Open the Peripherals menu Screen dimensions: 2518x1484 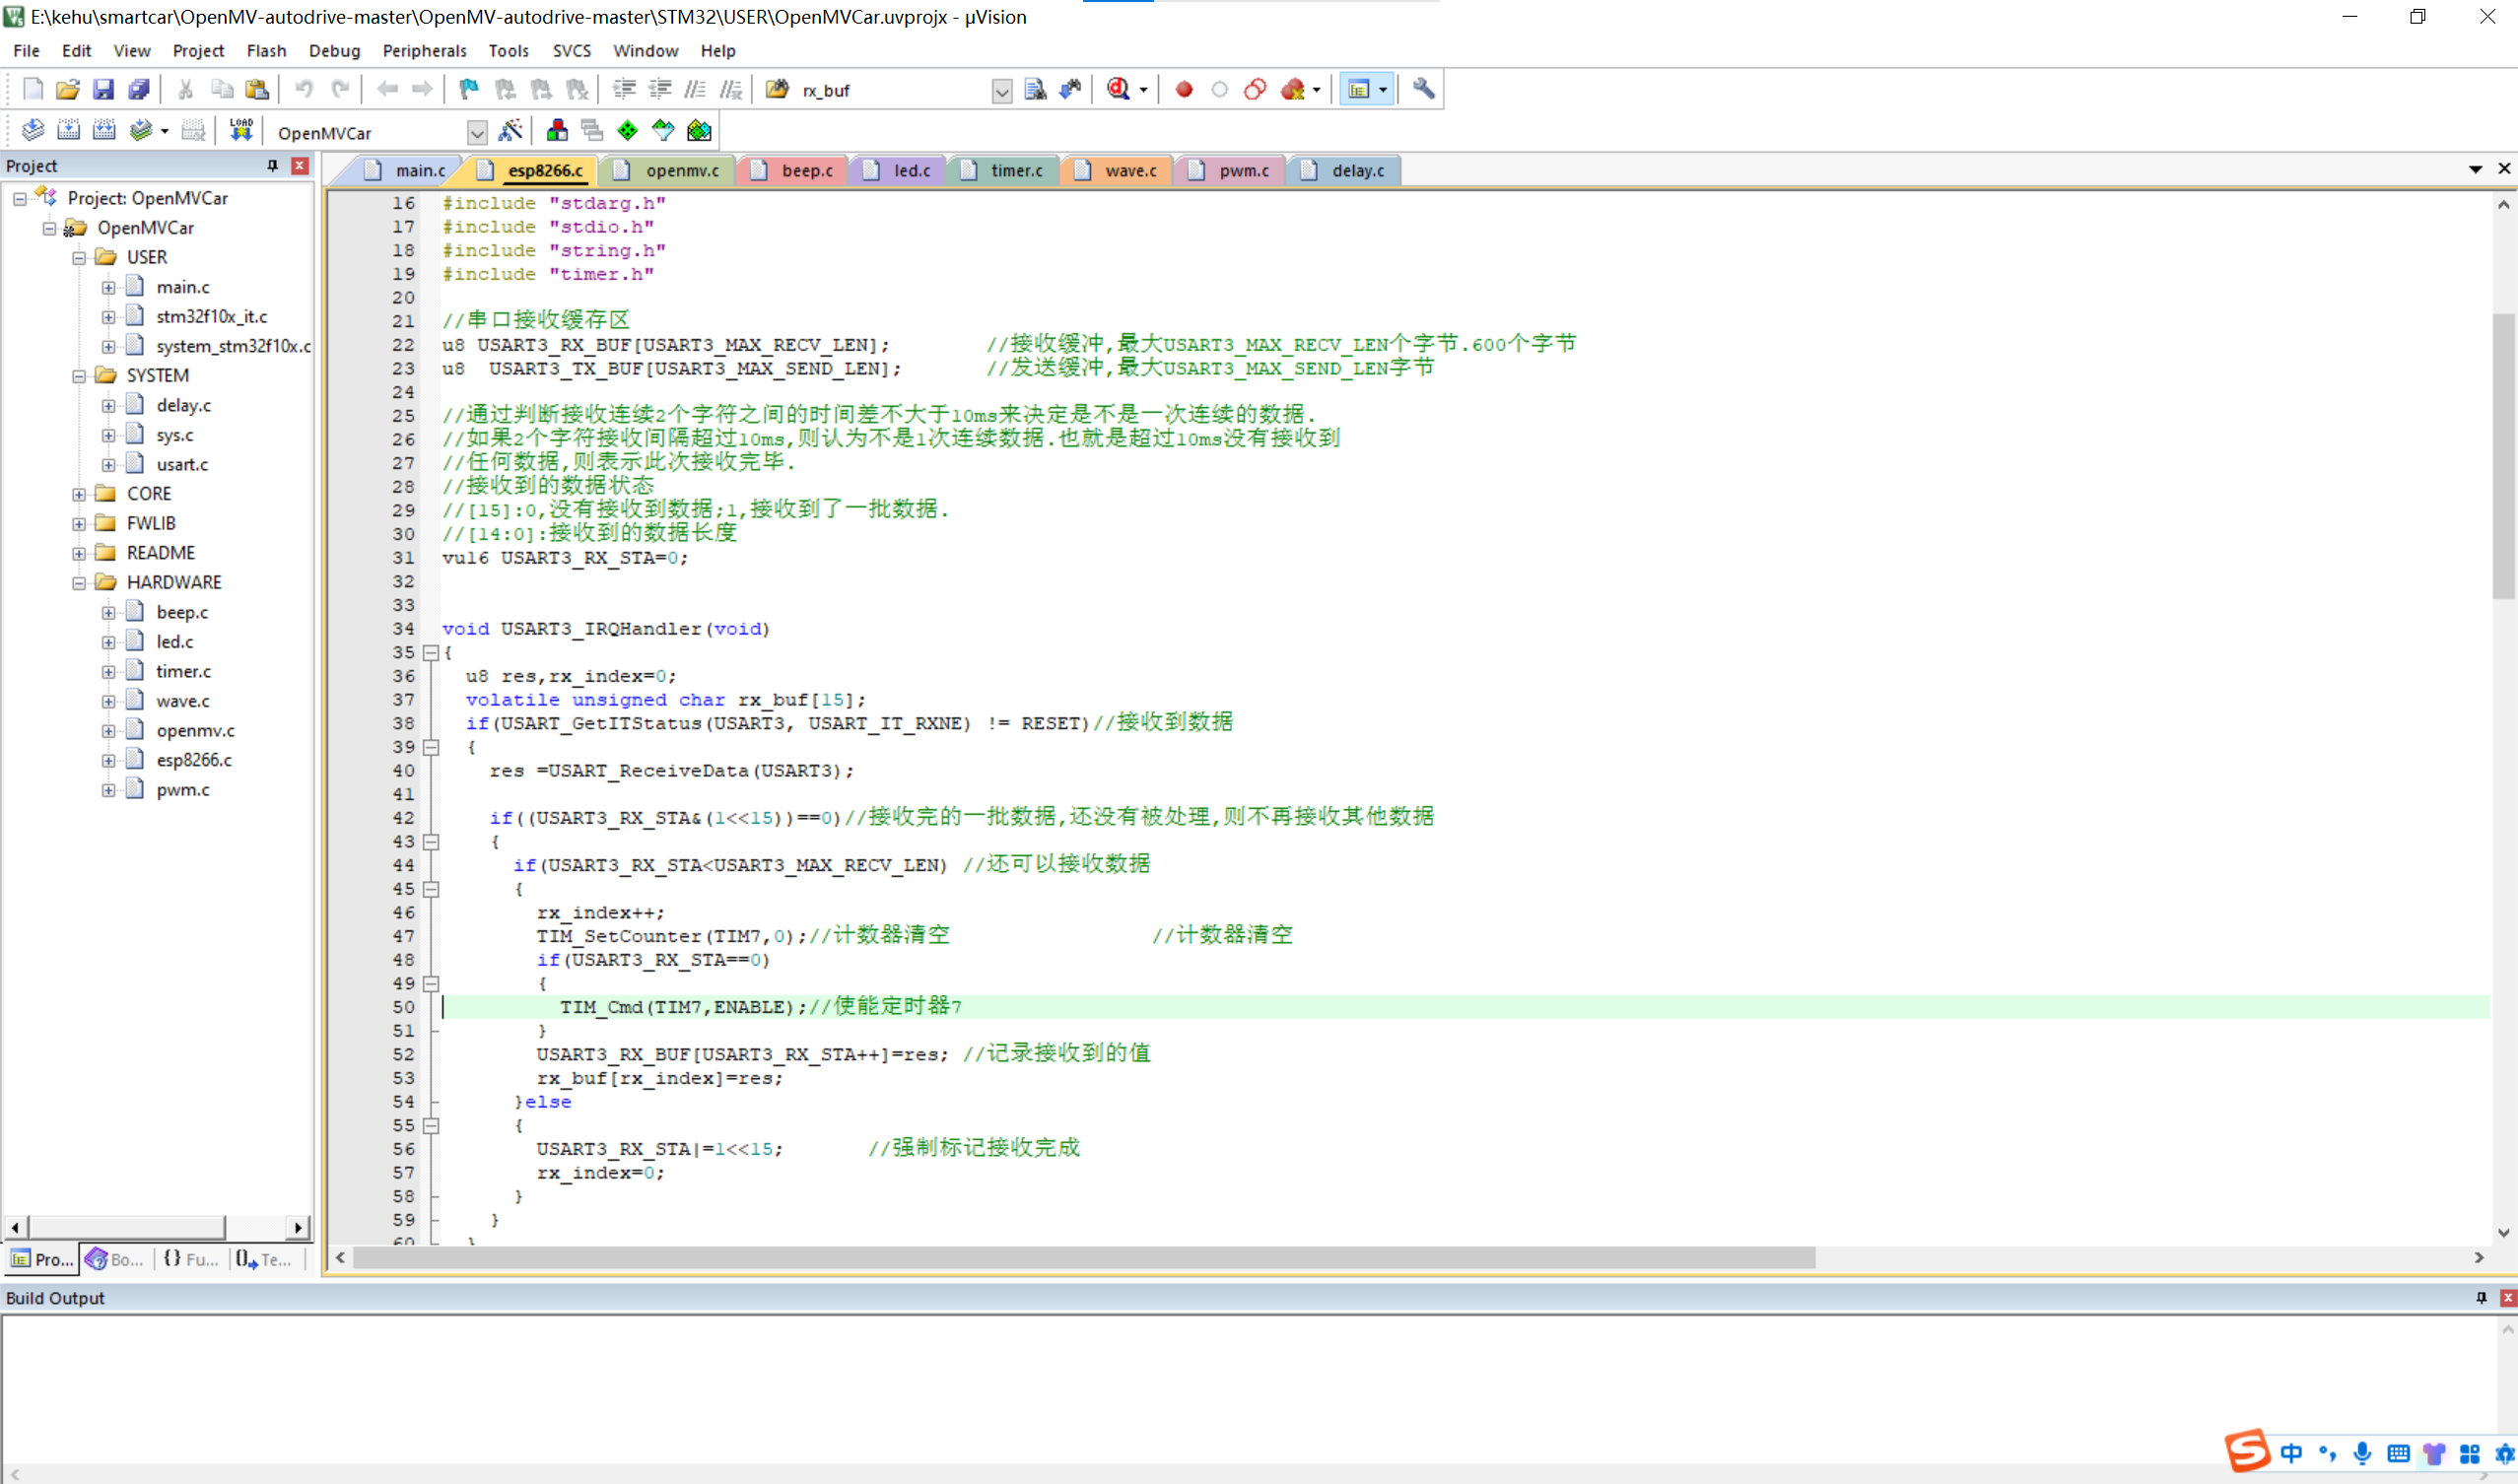[x=424, y=50]
